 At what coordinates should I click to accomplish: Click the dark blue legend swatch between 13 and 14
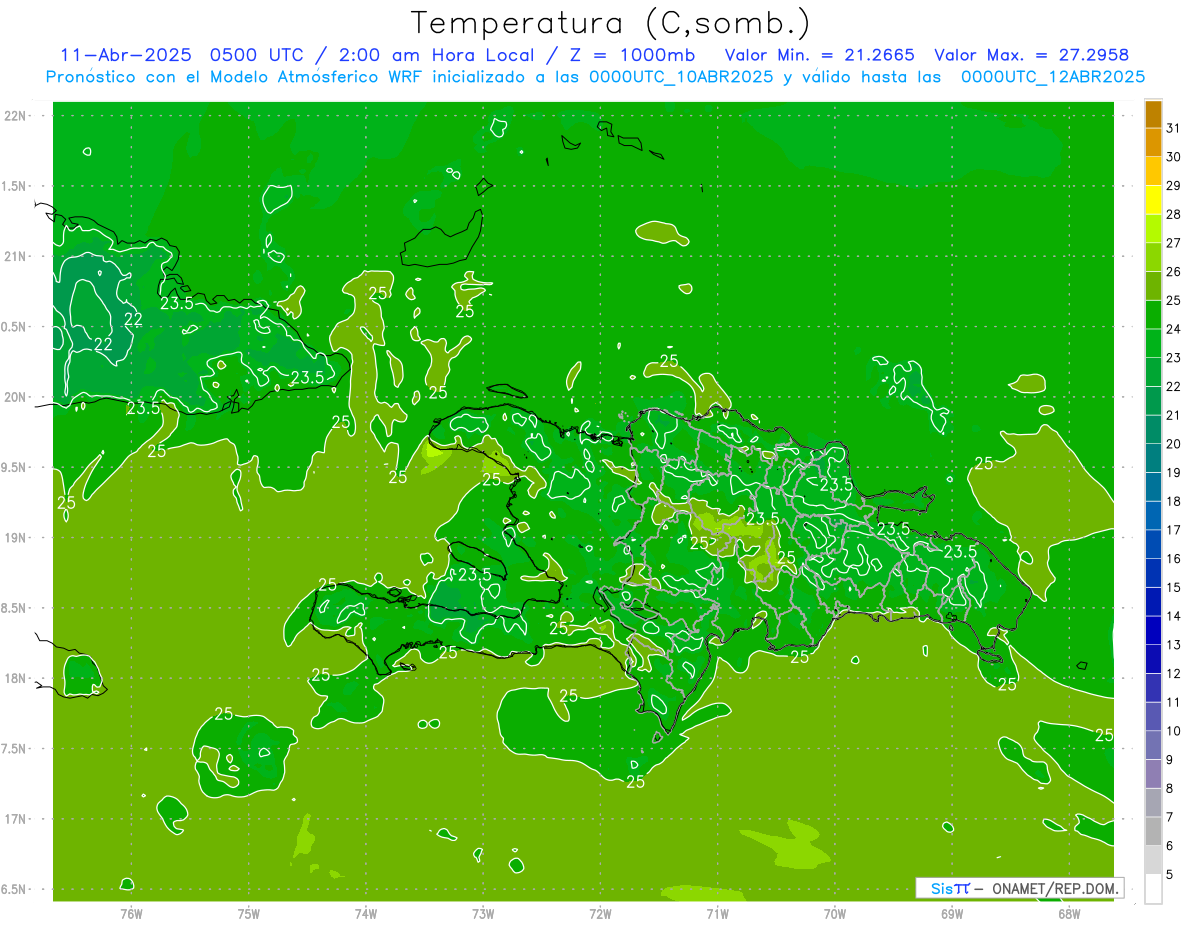click(x=1153, y=630)
